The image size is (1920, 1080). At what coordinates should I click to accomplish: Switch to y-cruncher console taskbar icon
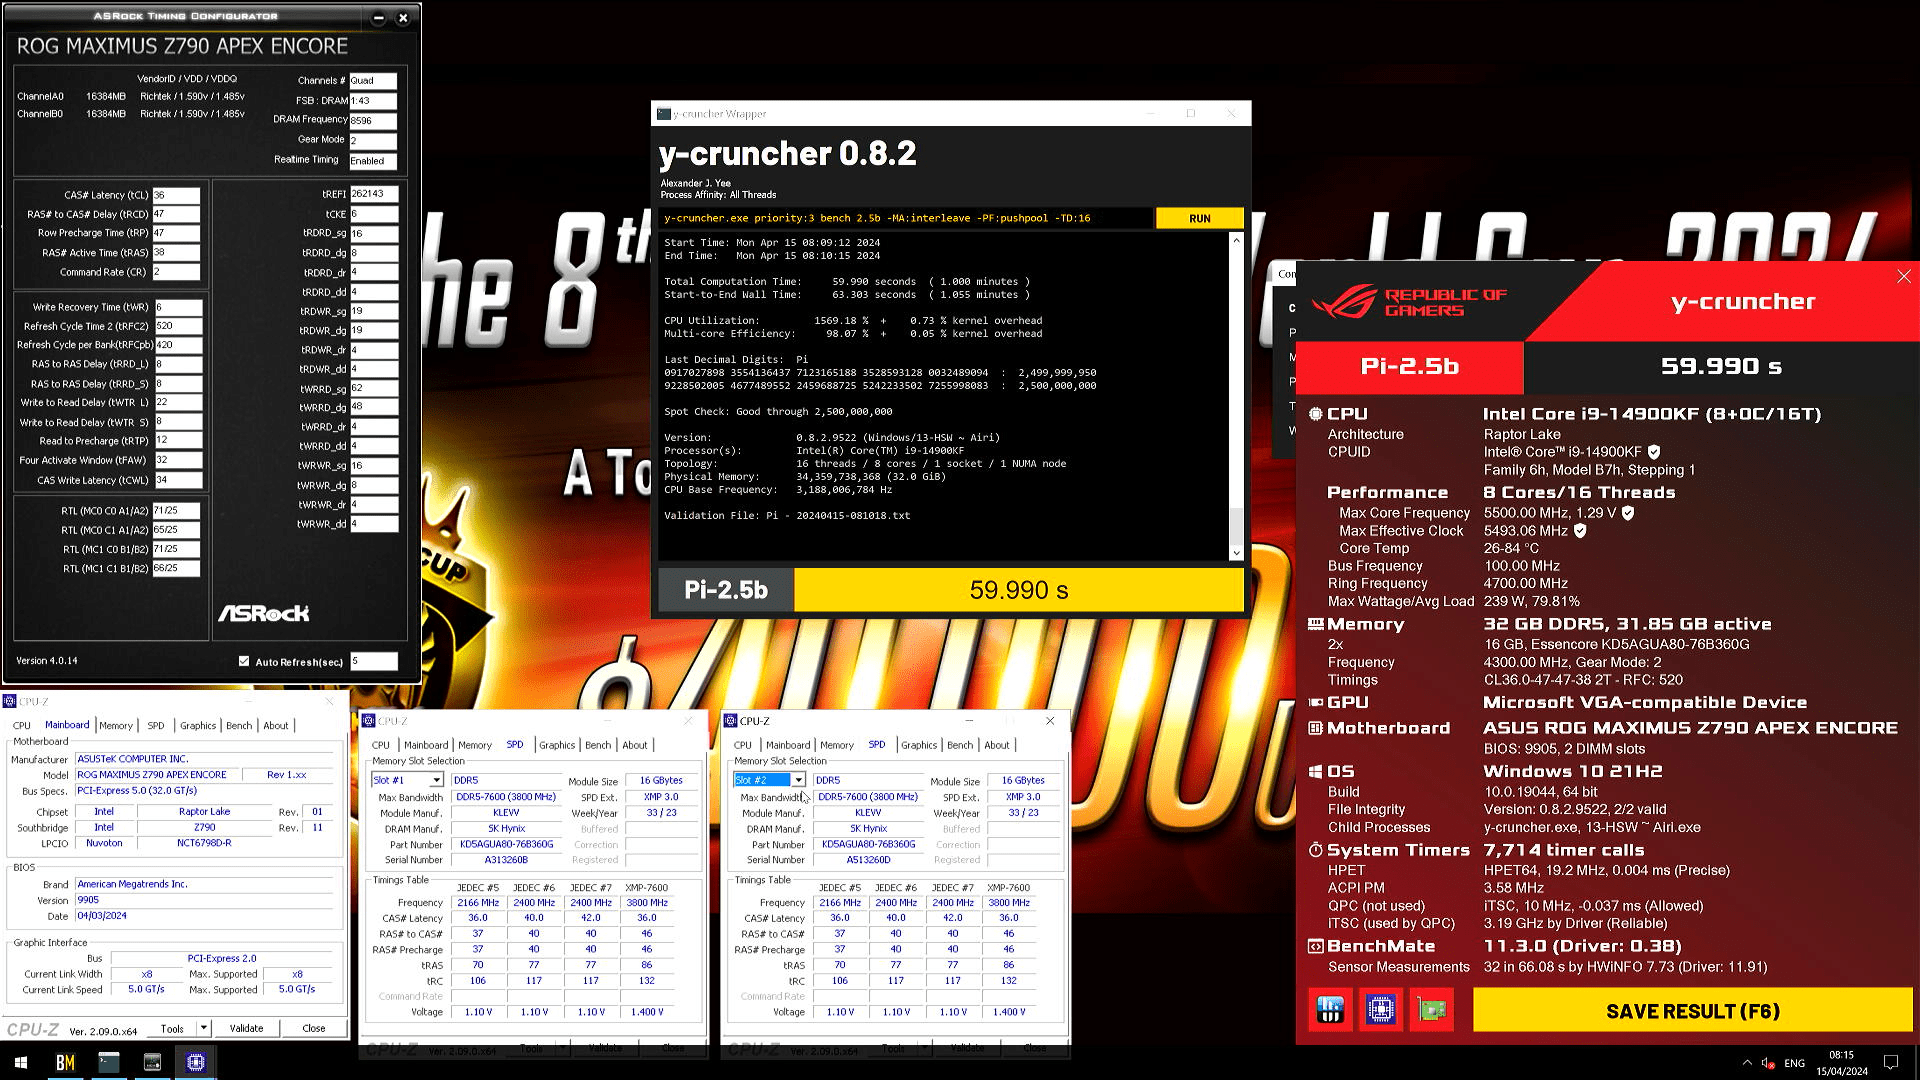click(108, 1062)
